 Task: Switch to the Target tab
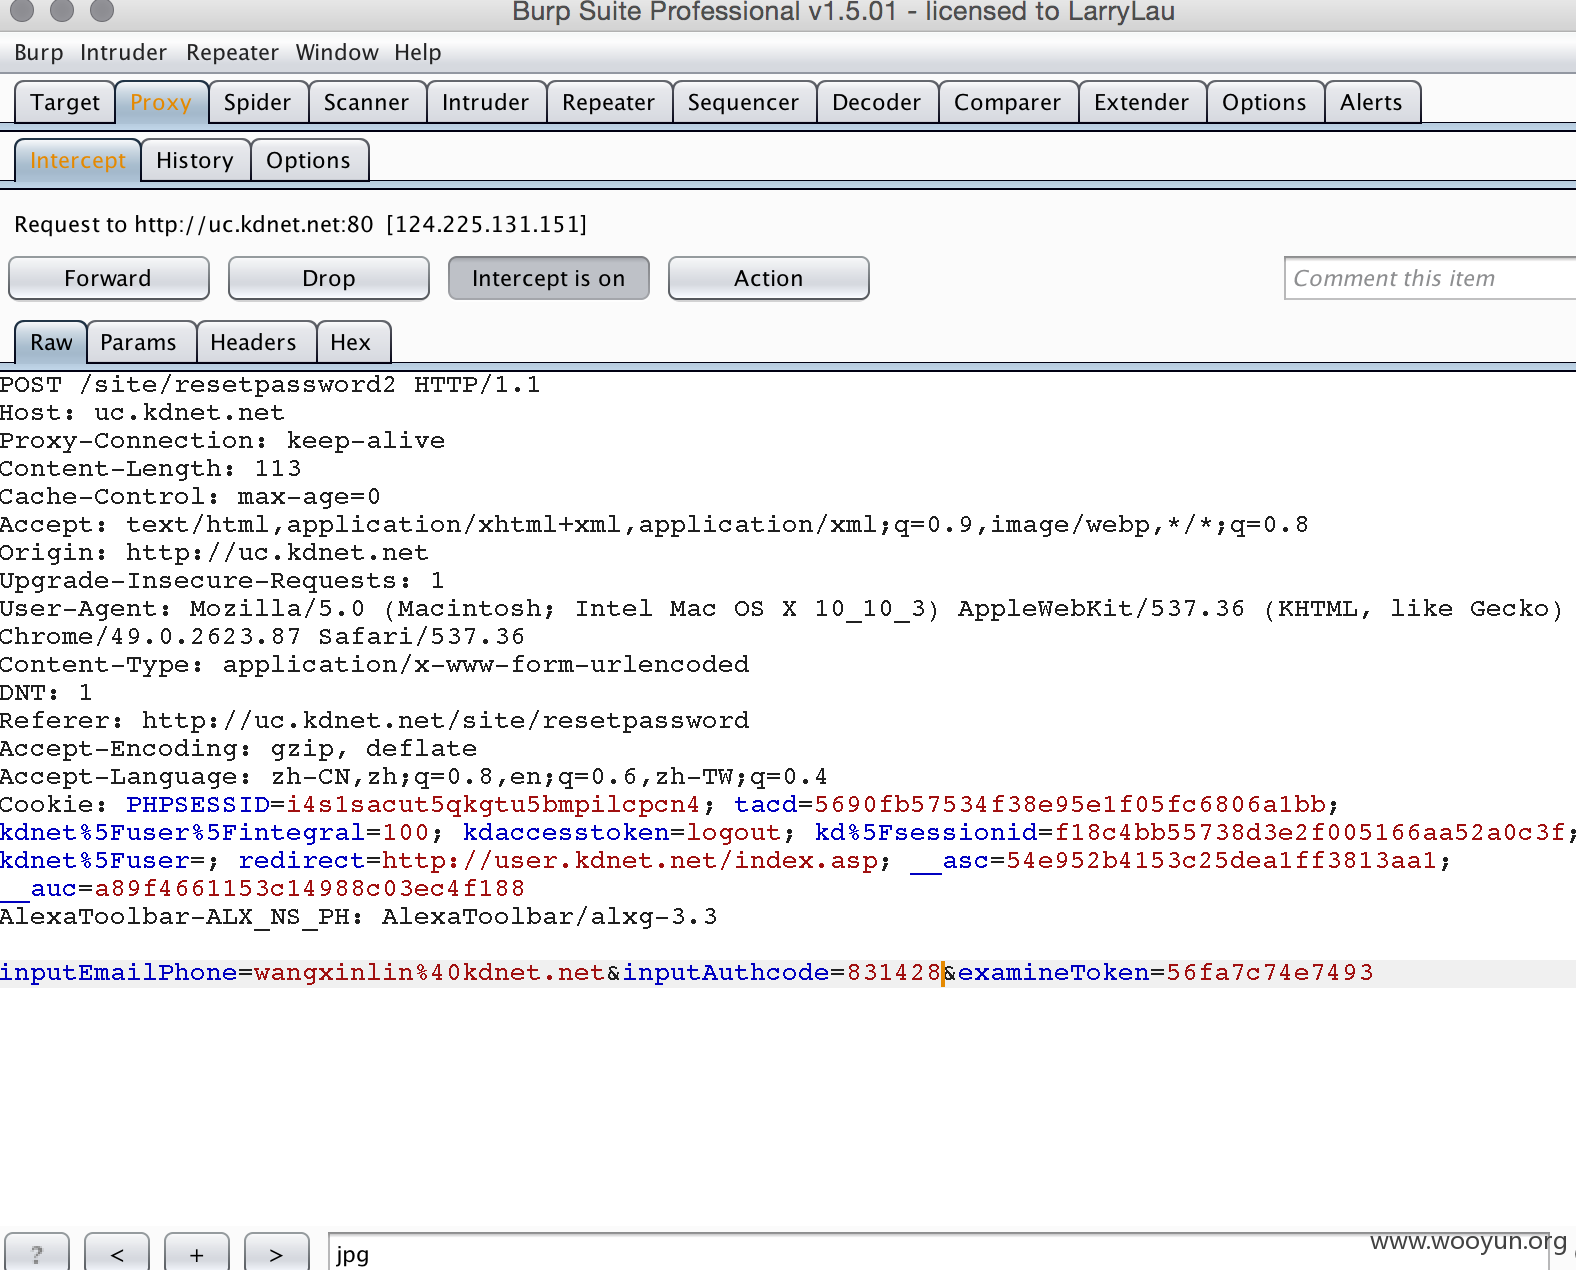65,102
